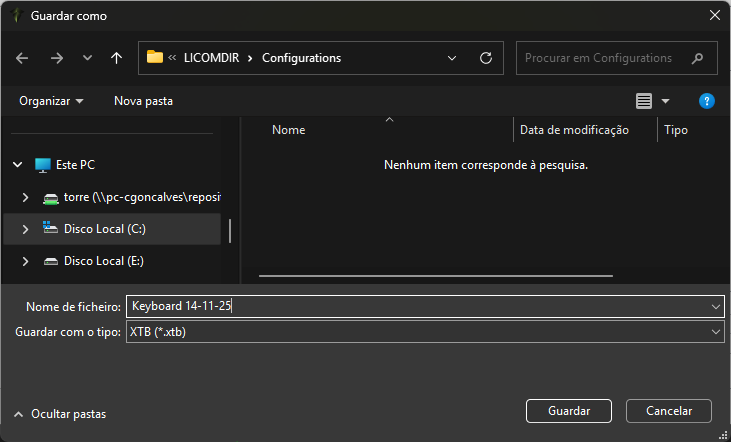Expand the Disco Local (C:) tree node

click(25, 229)
